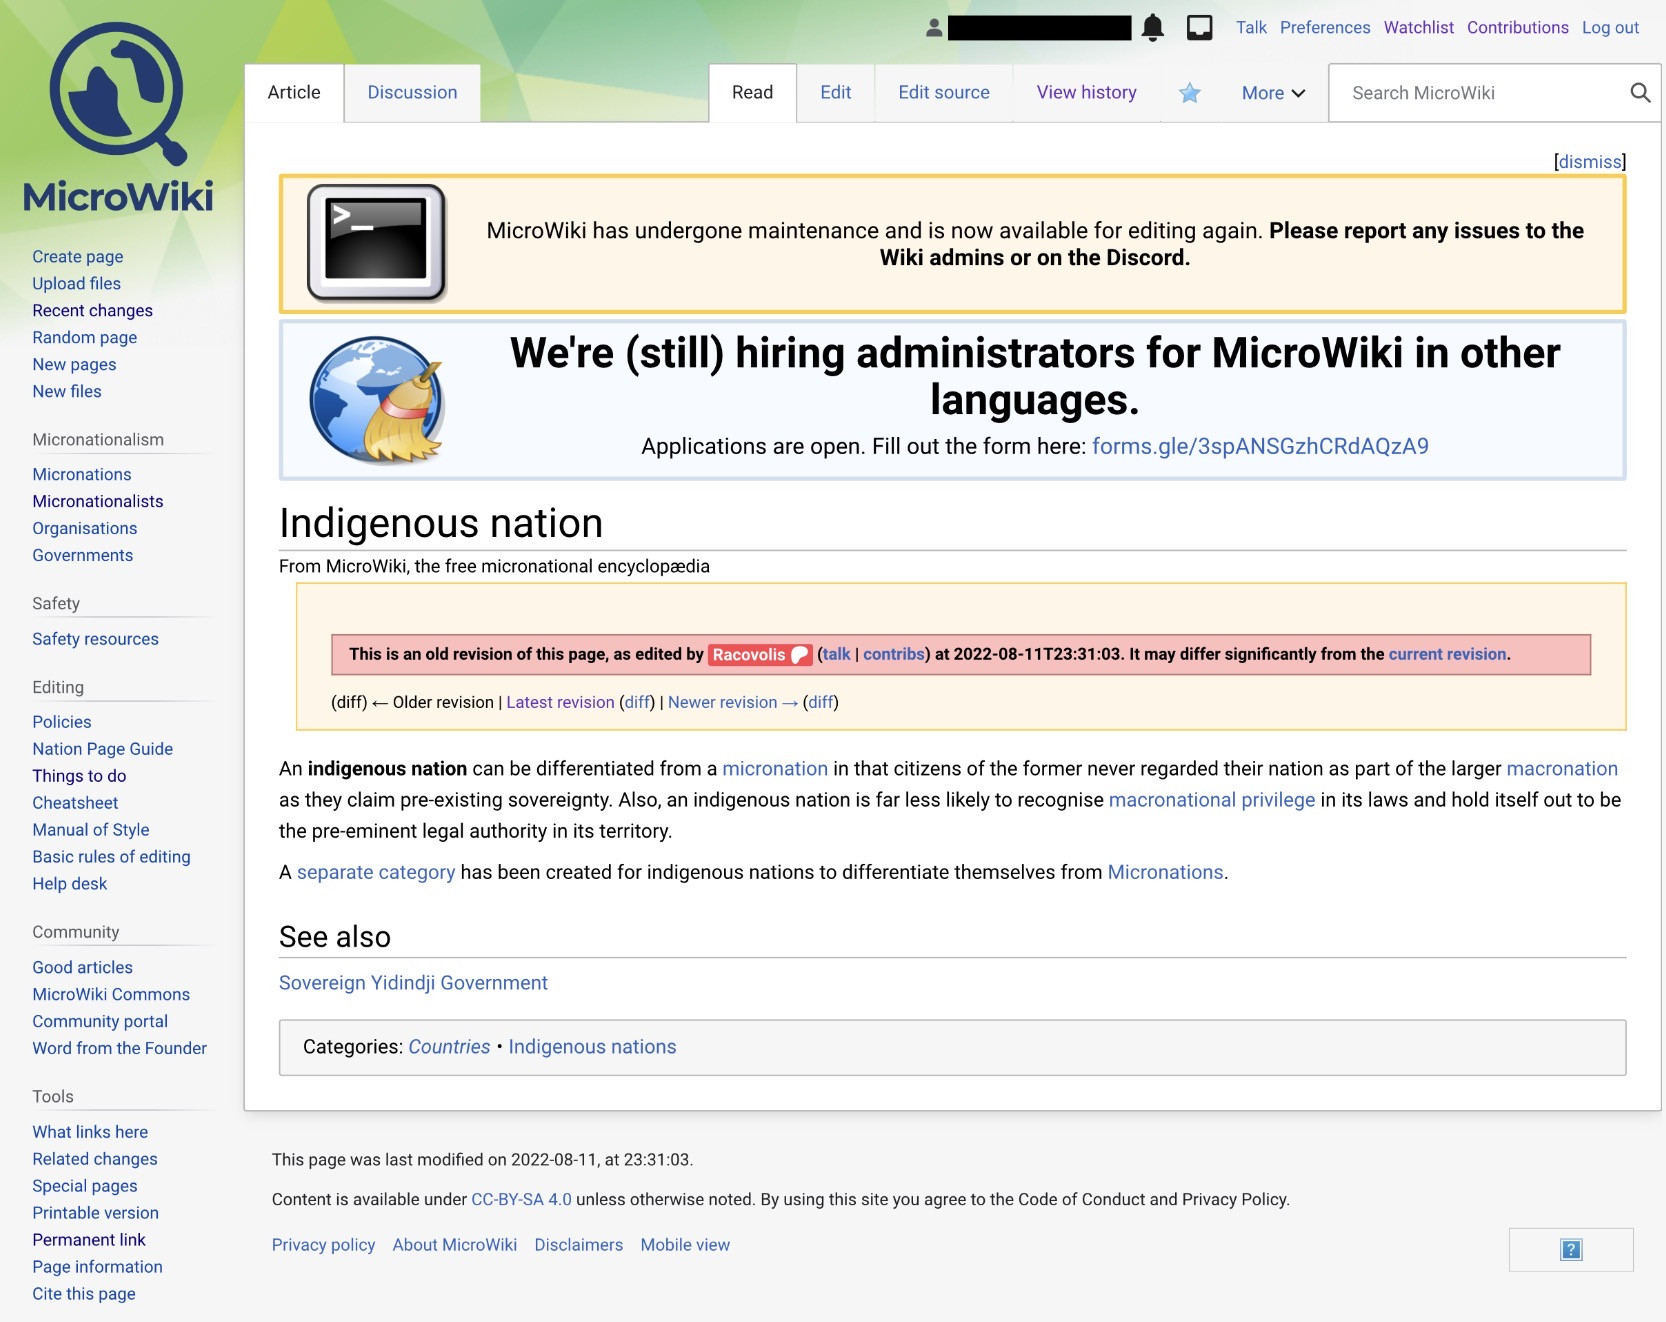Open the forms.gle application link
This screenshot has height=1322, width=1666.
[x=1260, y=446]
